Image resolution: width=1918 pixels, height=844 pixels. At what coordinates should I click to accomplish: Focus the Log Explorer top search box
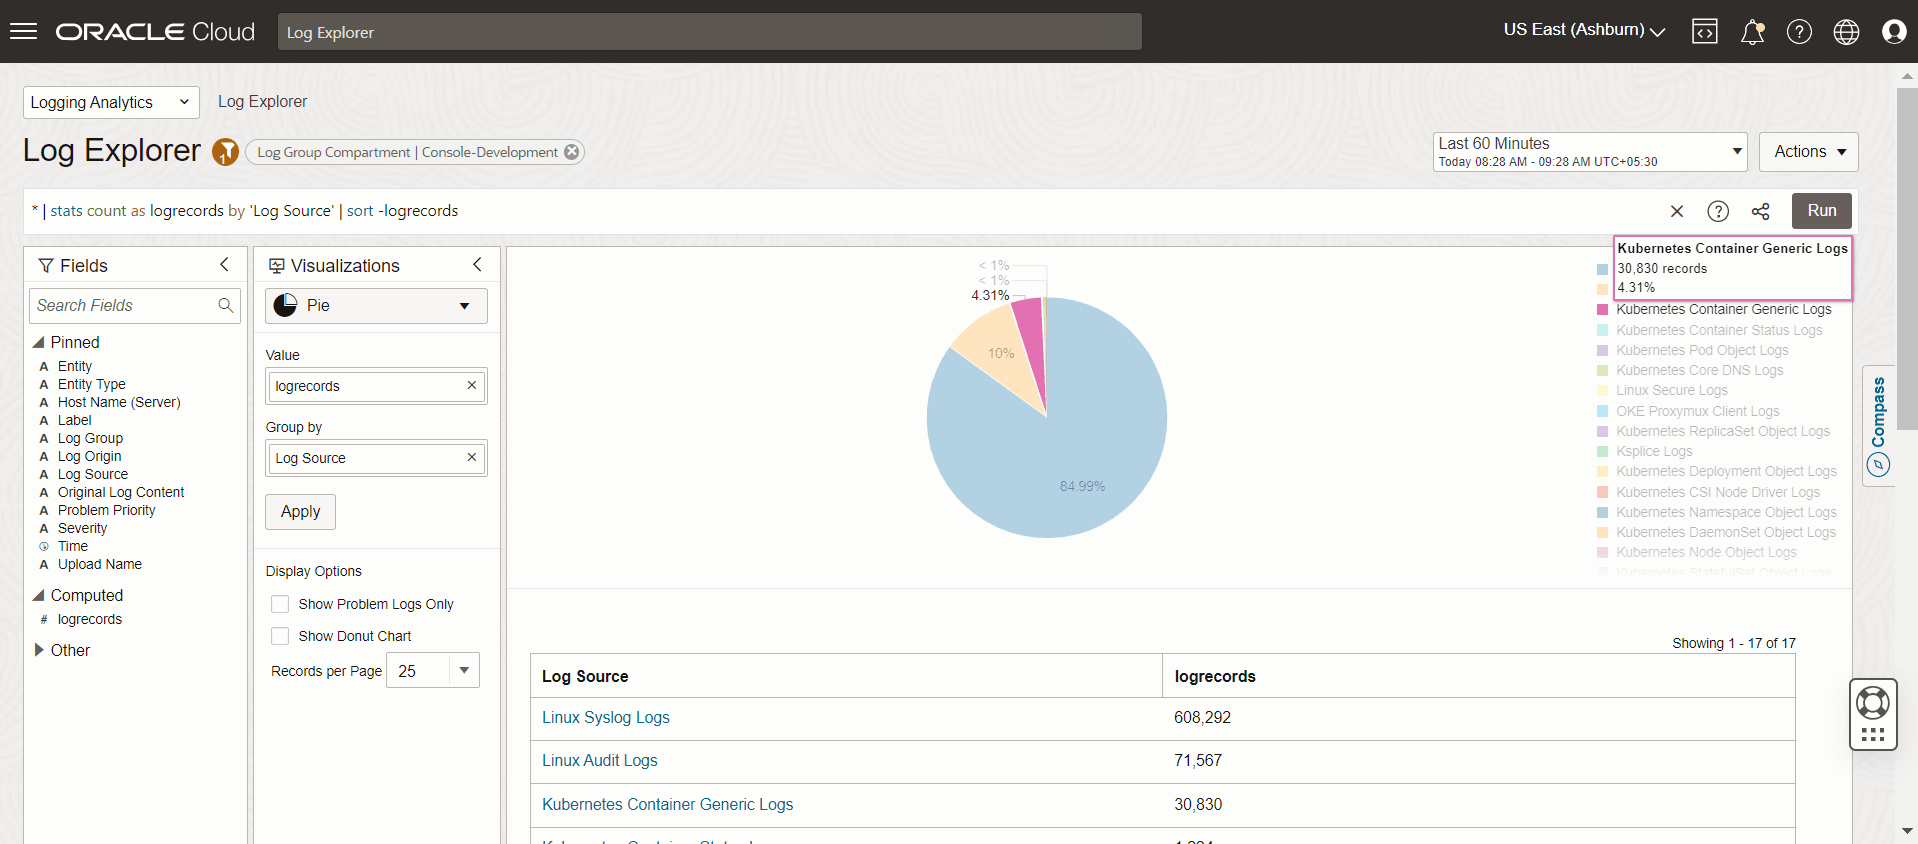[710, 32]
